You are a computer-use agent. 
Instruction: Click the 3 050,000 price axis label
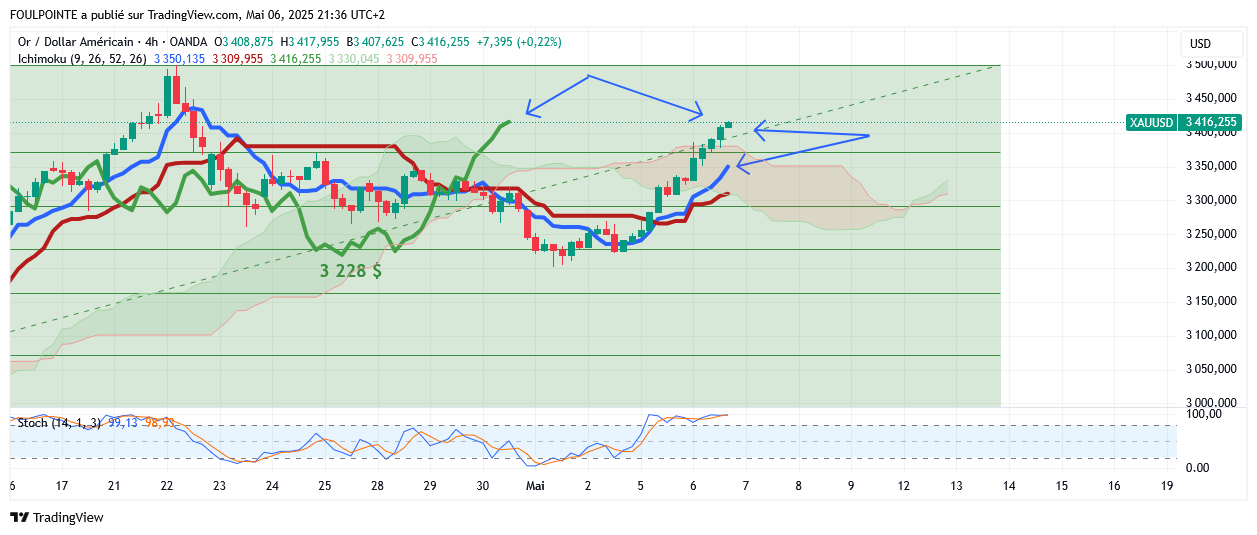[x=1213, y=369]
